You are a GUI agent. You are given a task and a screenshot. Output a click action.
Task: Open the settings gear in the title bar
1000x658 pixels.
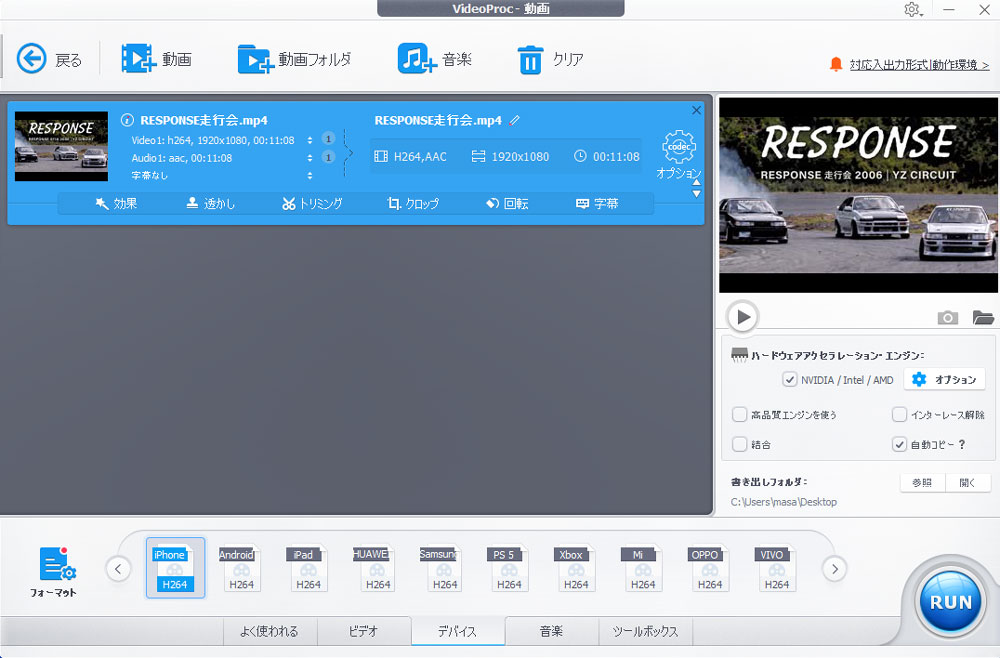(912, 10)
